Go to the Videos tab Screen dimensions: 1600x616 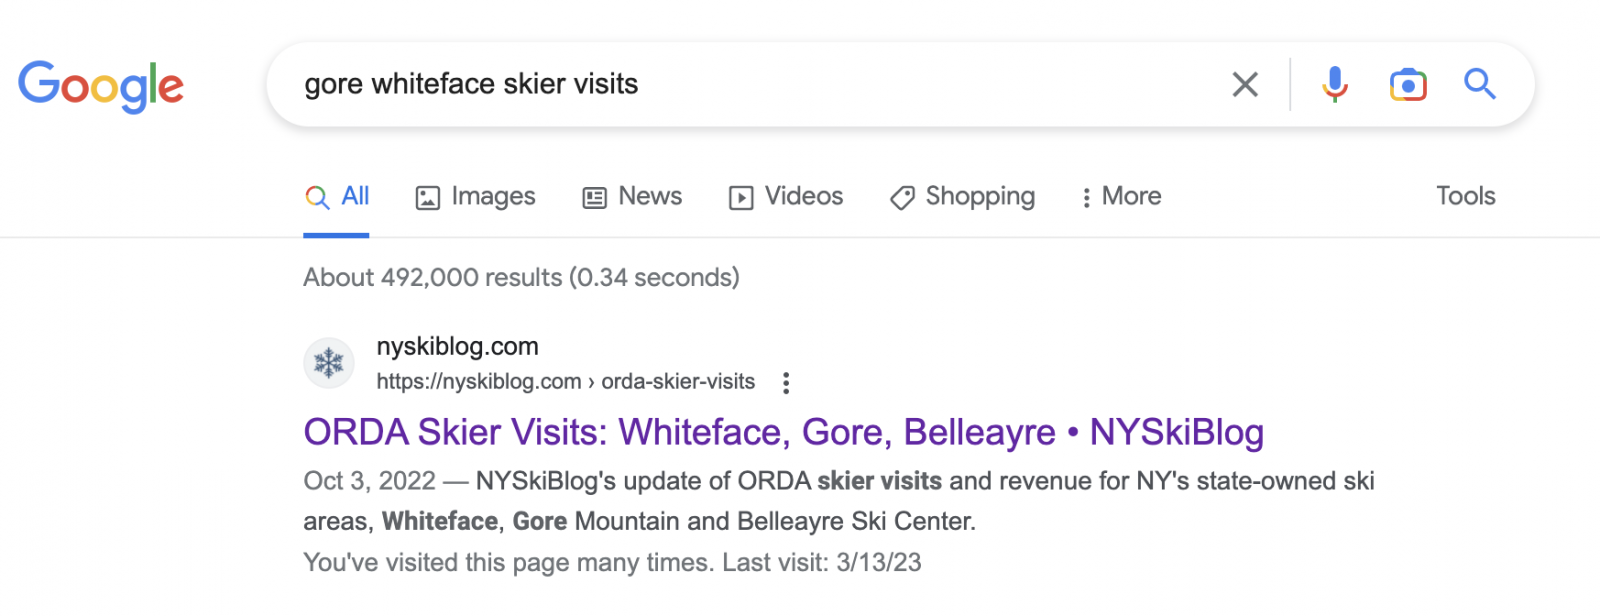(x=786, y=197)
